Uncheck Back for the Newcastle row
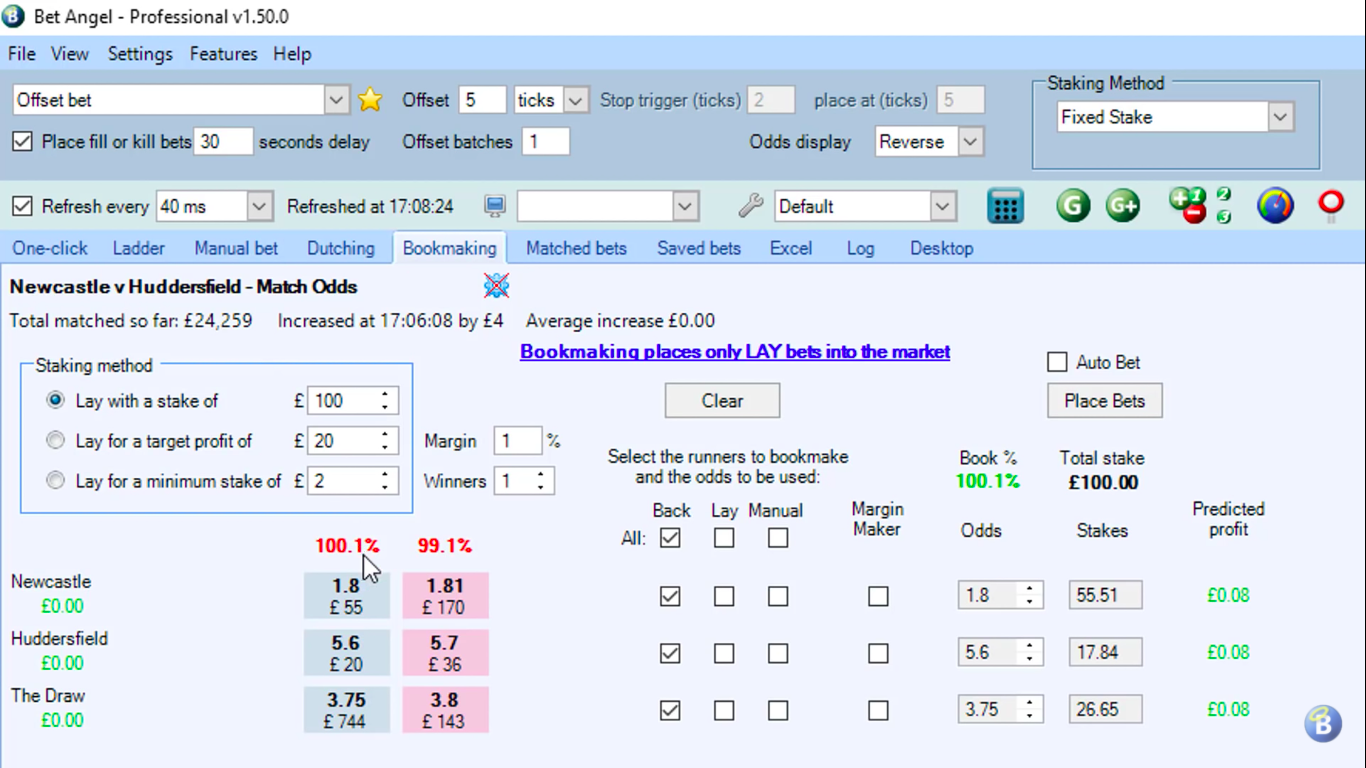 pyautogui.click(x=670, y=596)
